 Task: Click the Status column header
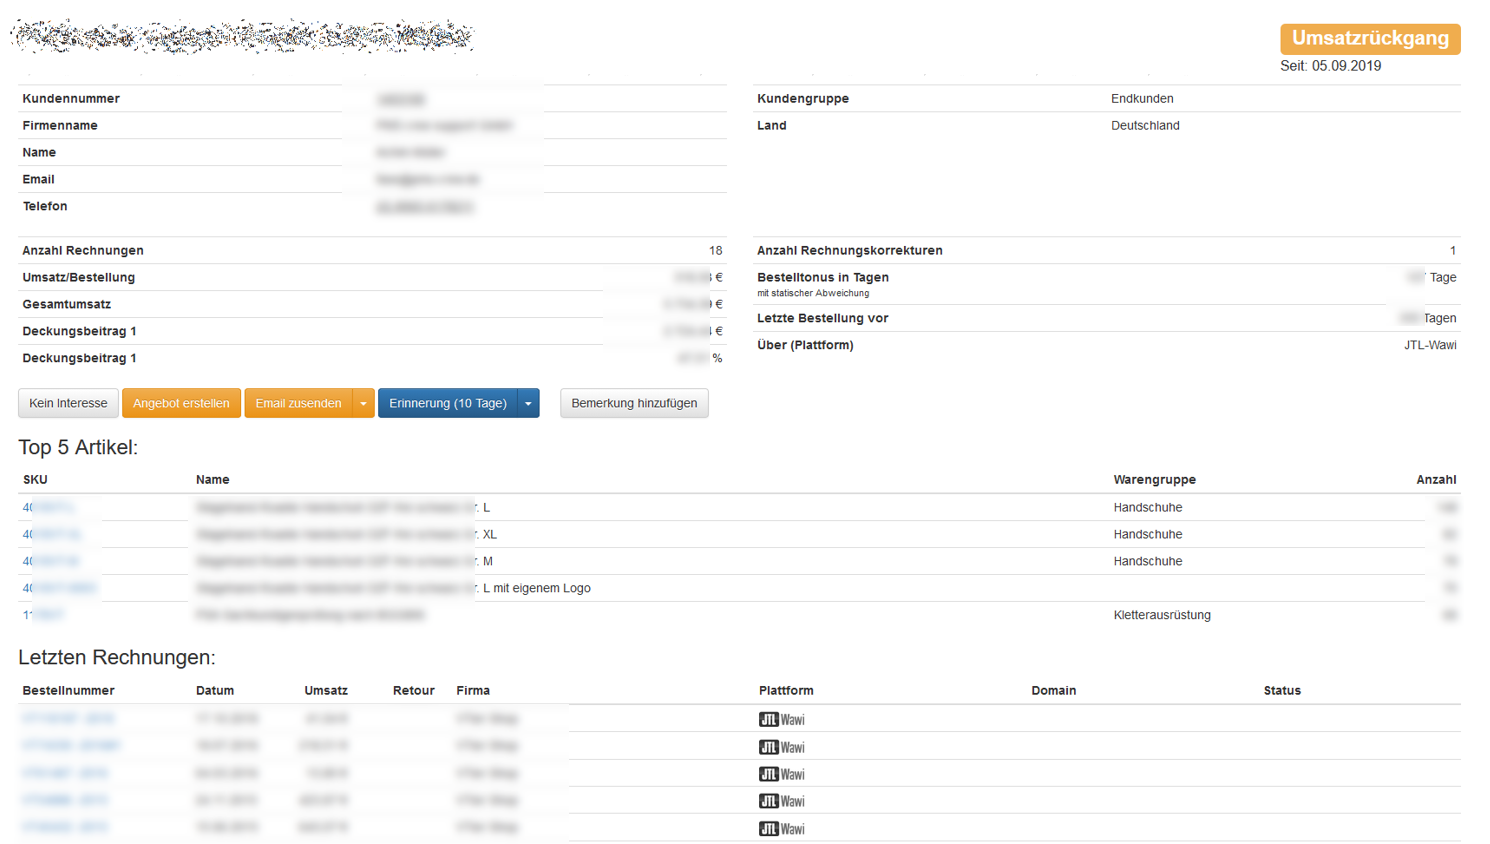[x=1282, y=691]
